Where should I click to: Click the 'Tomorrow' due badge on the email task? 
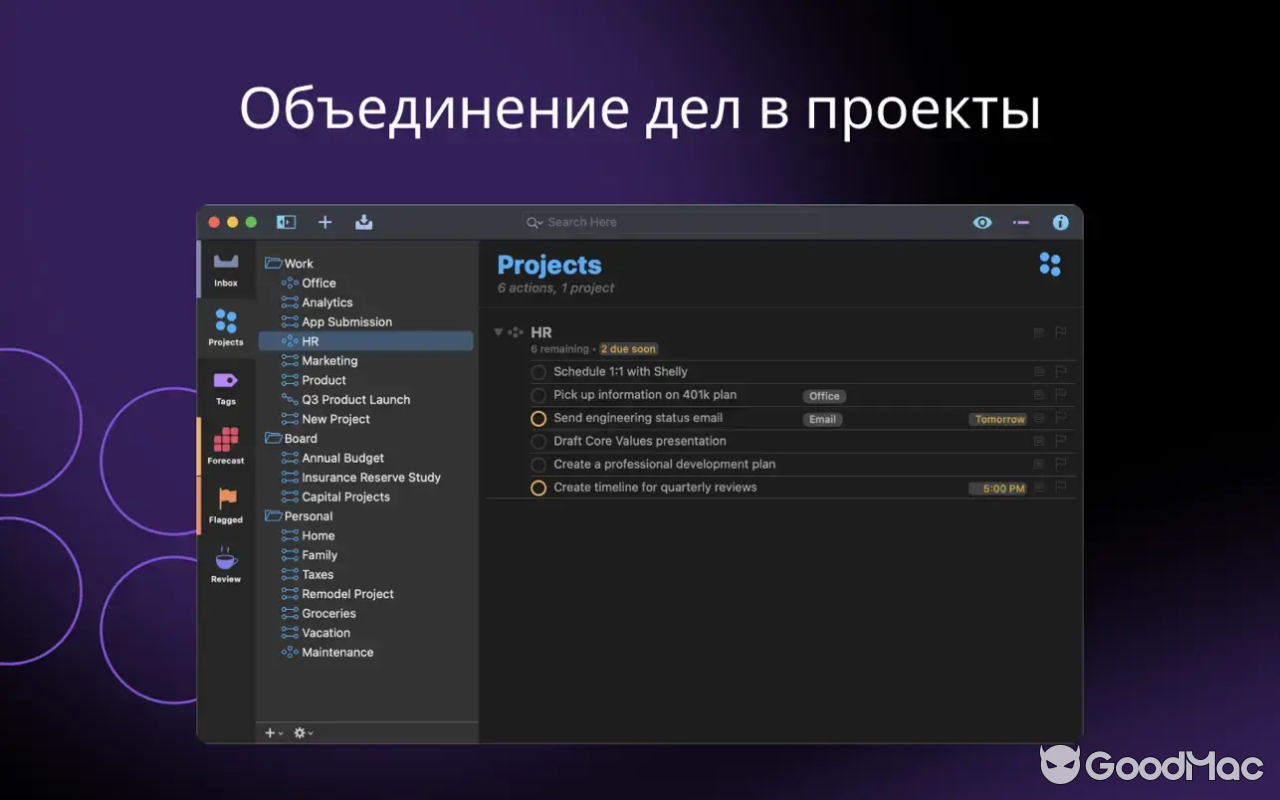point(998,419)
